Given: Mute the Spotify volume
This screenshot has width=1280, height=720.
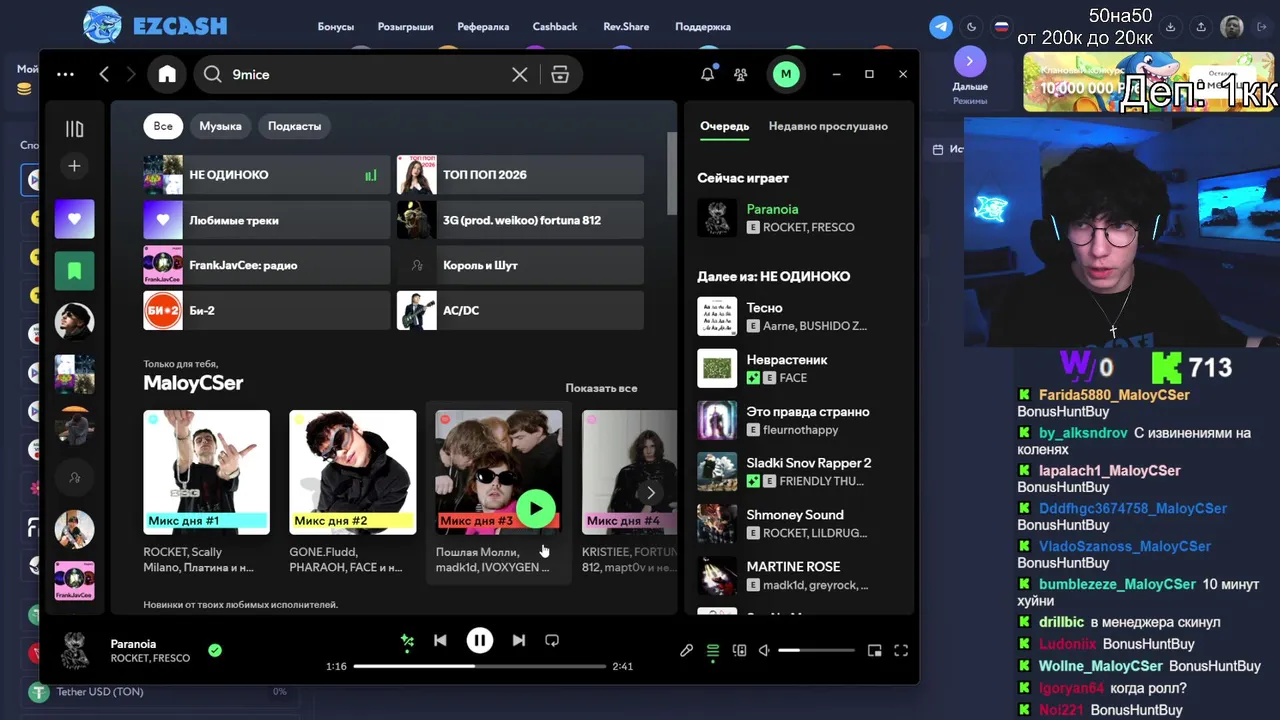Looking at the screenshot, I should pos(764,650).
